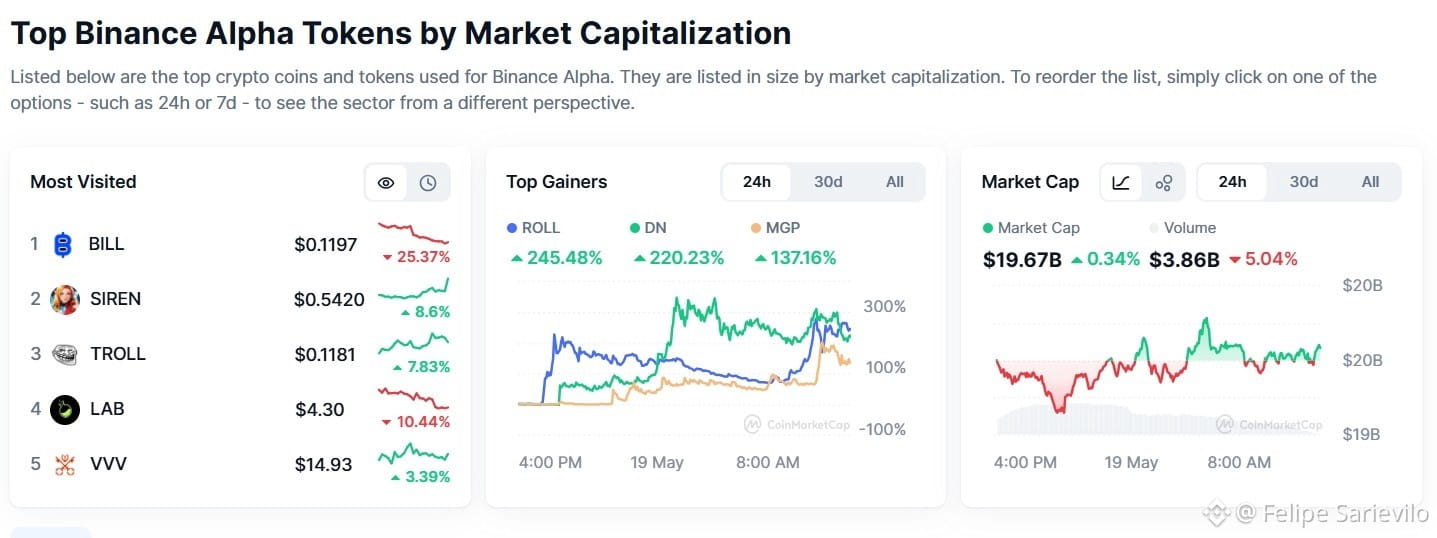Image resolution: width=1437 pixels, height=538 pixels.
Task: Click the BILL sparkline price chart
Action: [413, 233]
